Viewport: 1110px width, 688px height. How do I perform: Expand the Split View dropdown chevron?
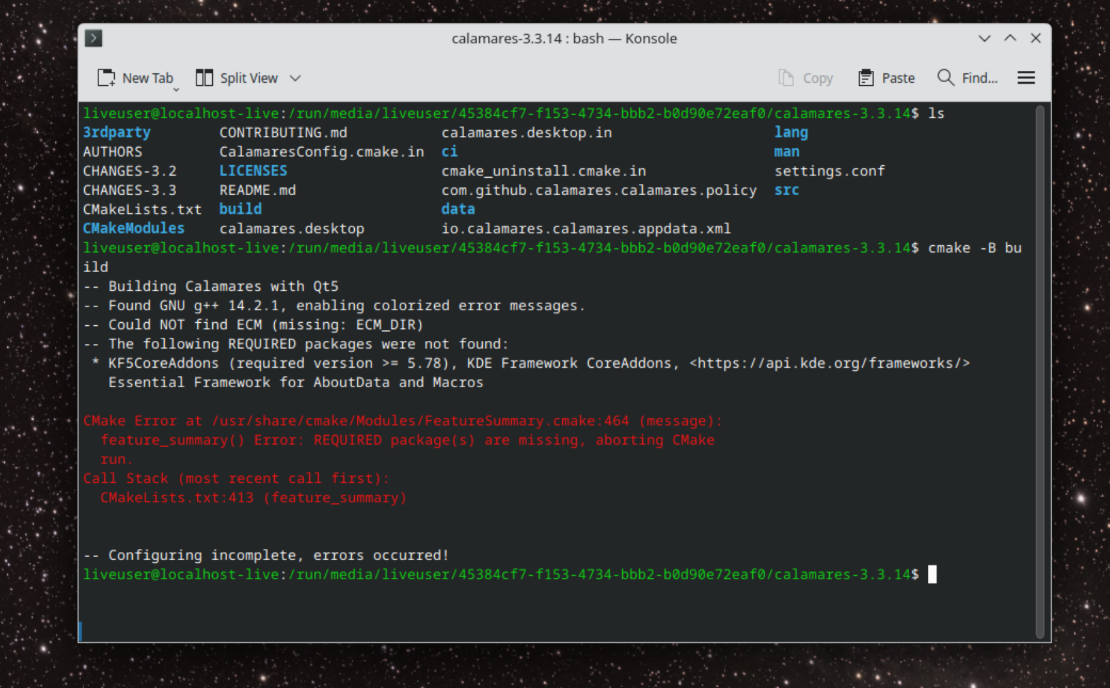(295, 78)
